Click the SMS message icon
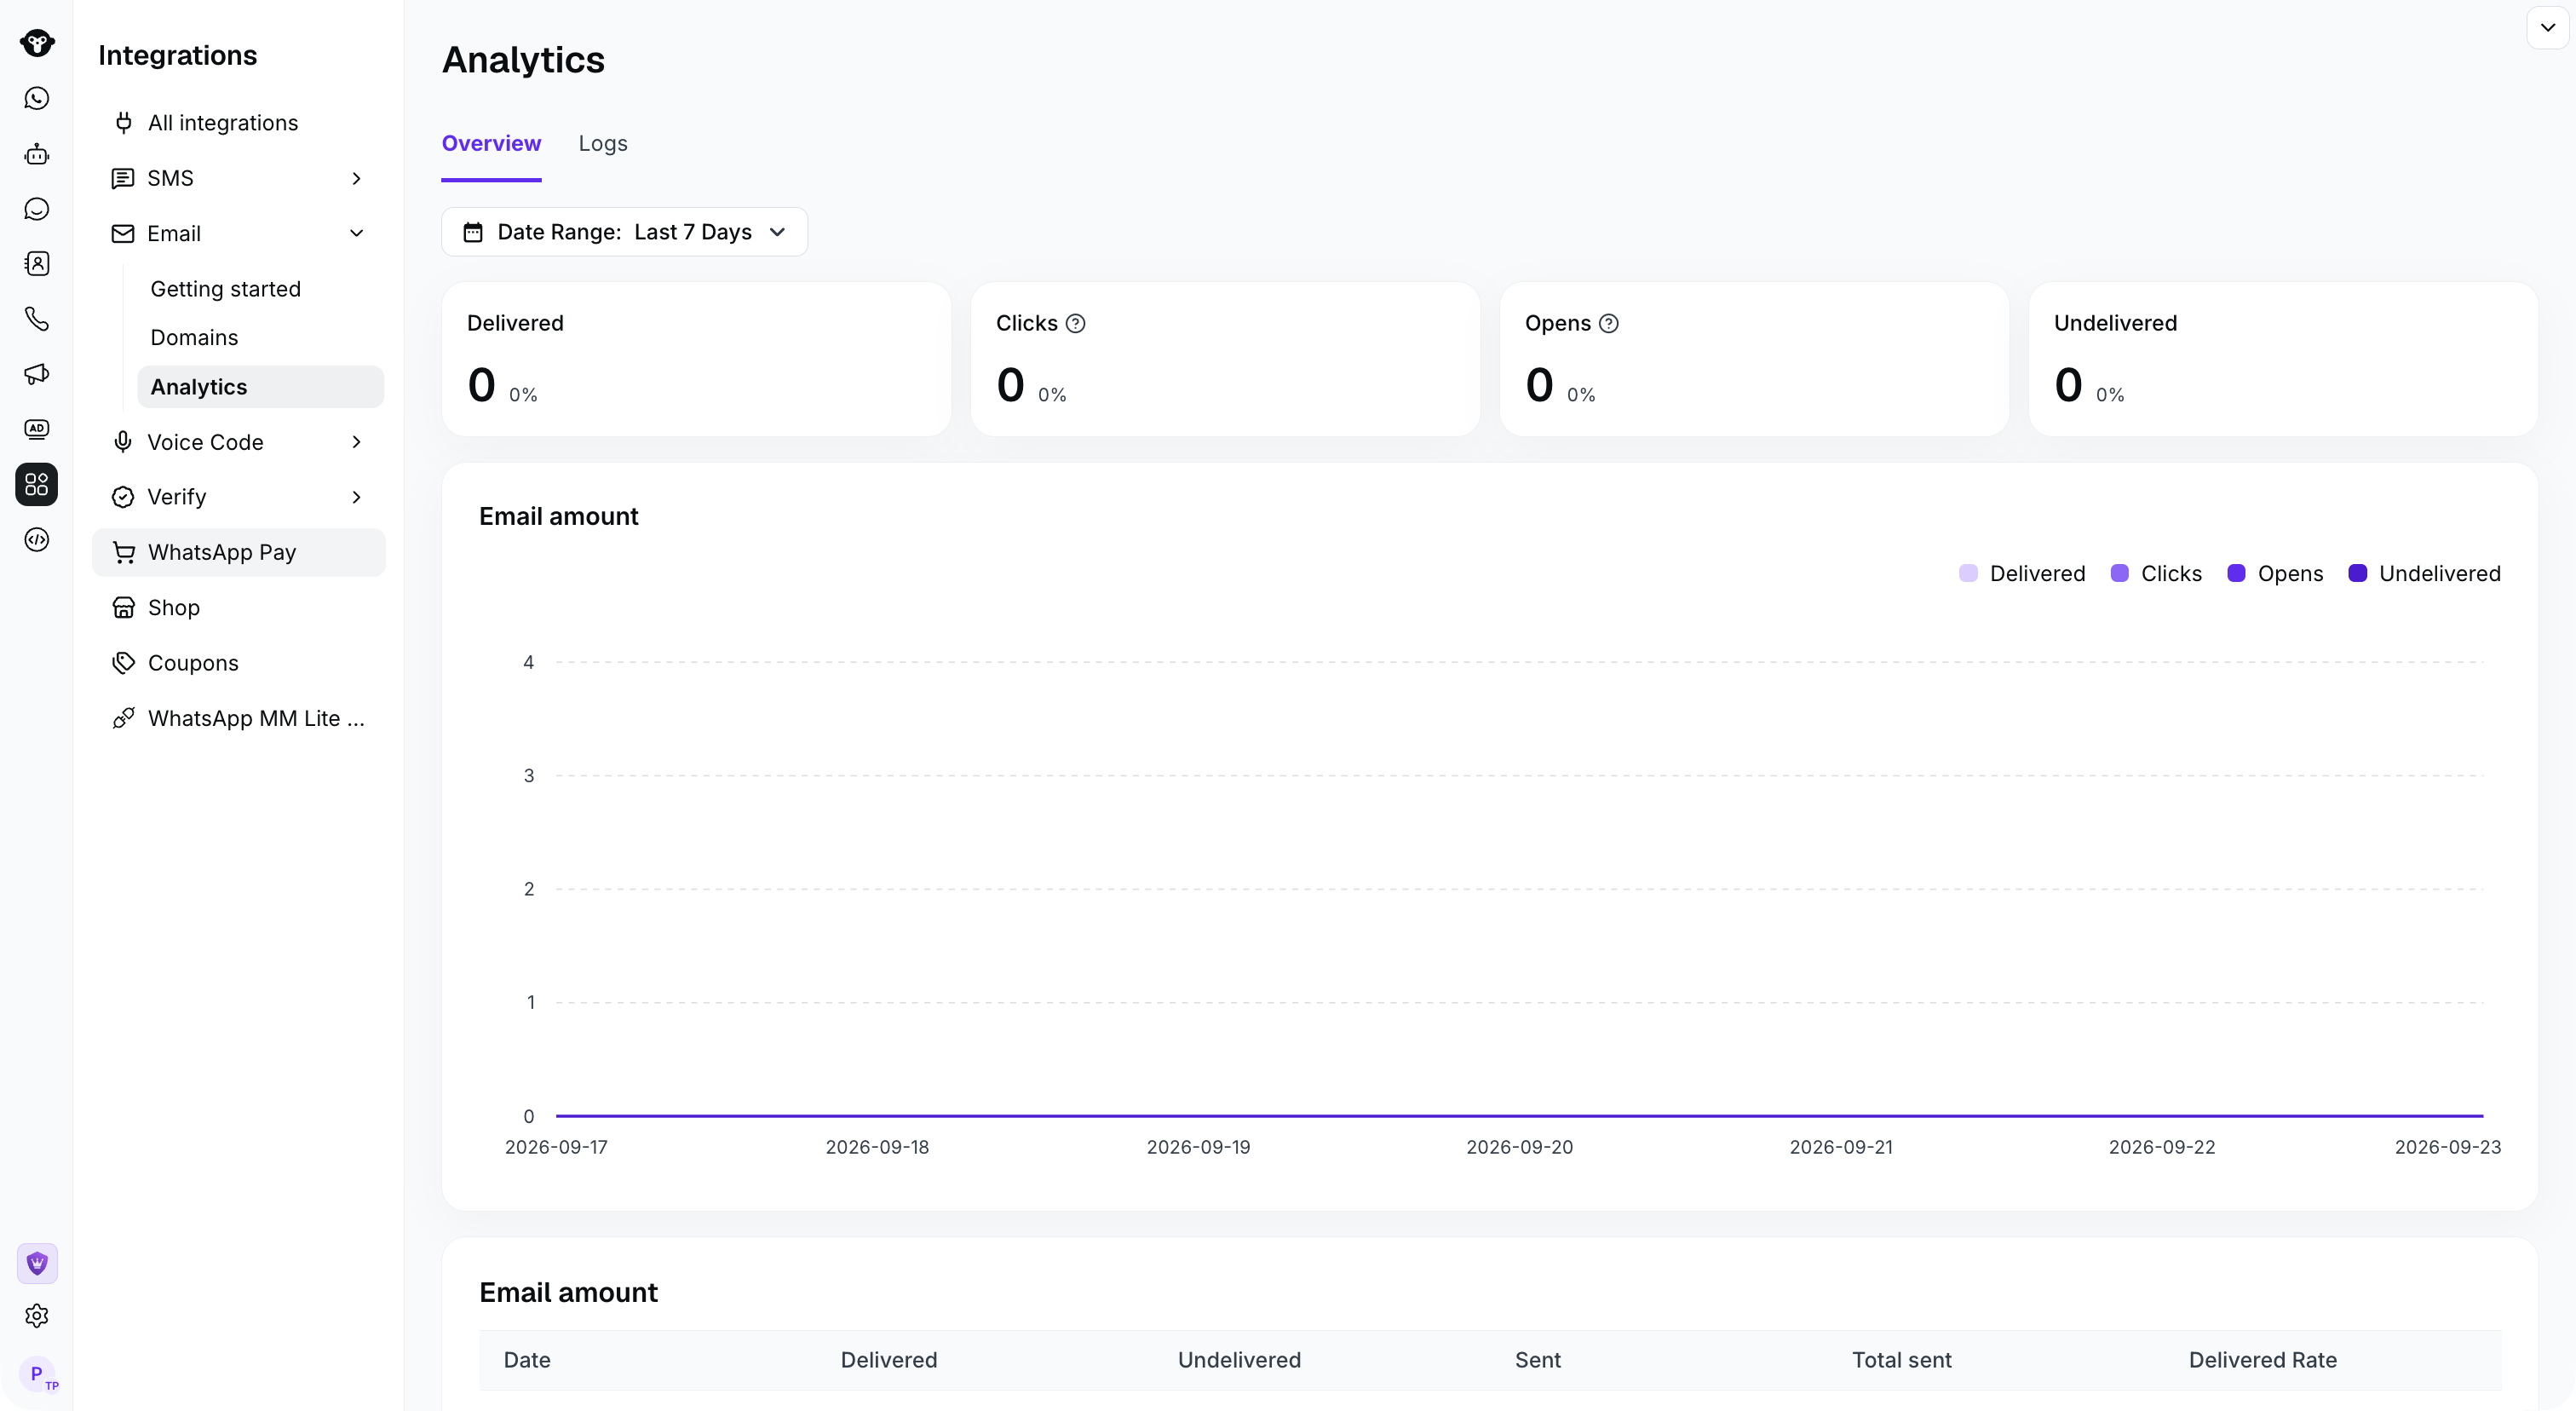This screenshot has height=1411, width=2576. point(123,178)
